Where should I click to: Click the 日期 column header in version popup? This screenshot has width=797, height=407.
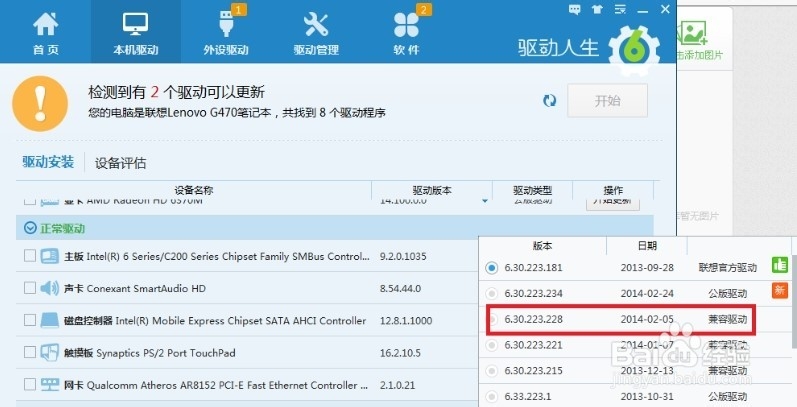click(x=647, y=246)
